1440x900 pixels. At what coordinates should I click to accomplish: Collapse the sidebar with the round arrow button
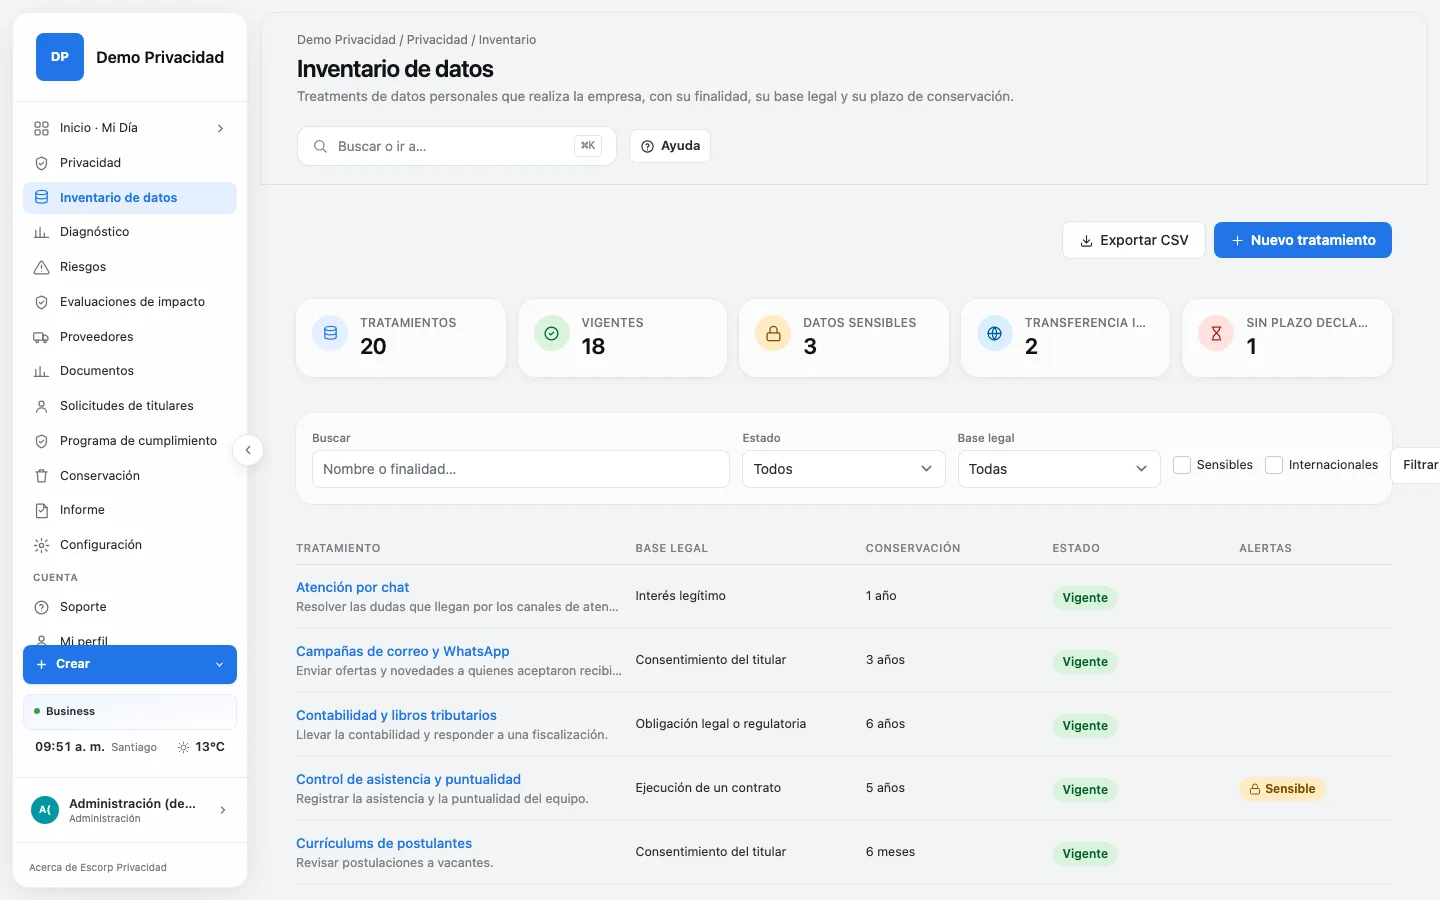click(248, 450)
